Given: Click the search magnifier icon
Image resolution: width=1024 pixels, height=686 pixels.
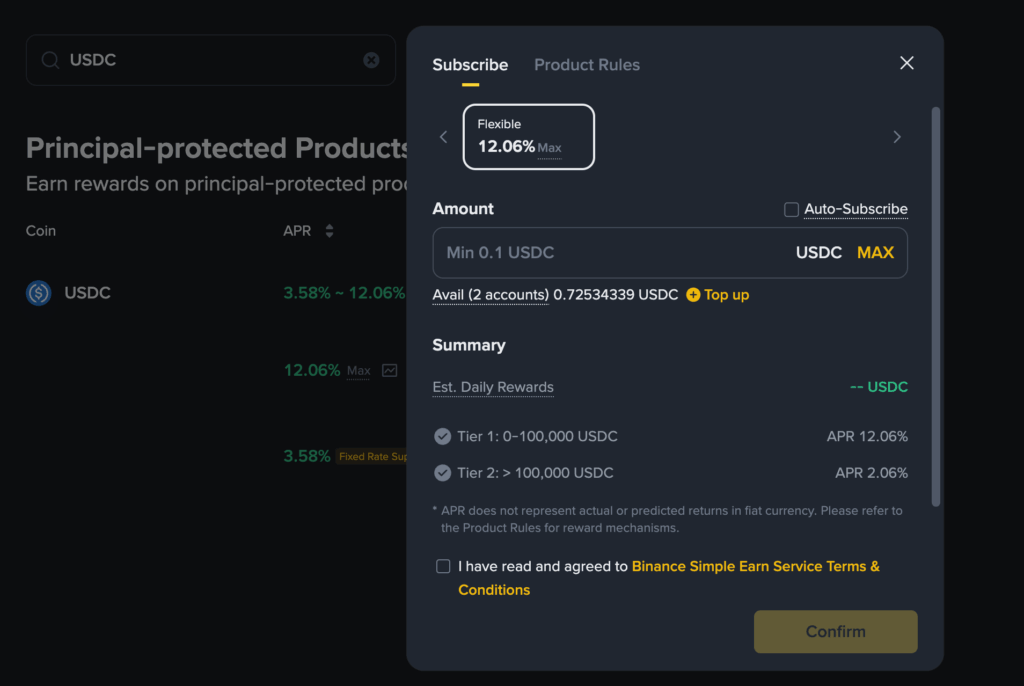Looking at the screenshot, I should pos(49,60).
